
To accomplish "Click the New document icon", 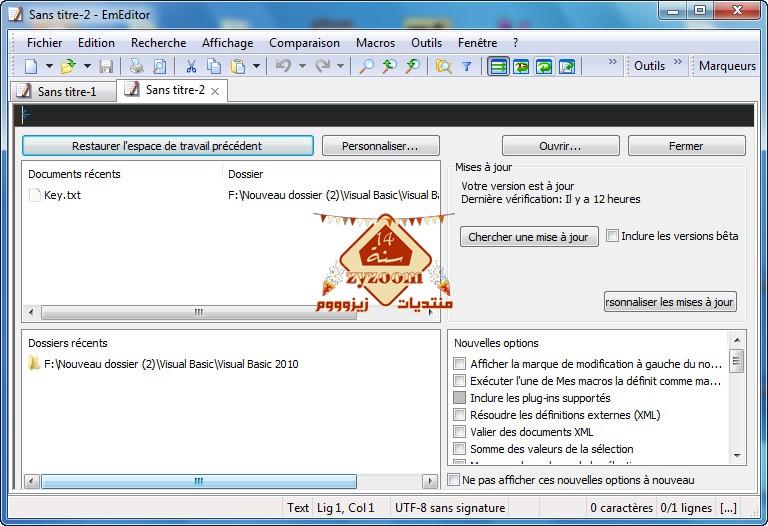I will [x=31, y=66].
